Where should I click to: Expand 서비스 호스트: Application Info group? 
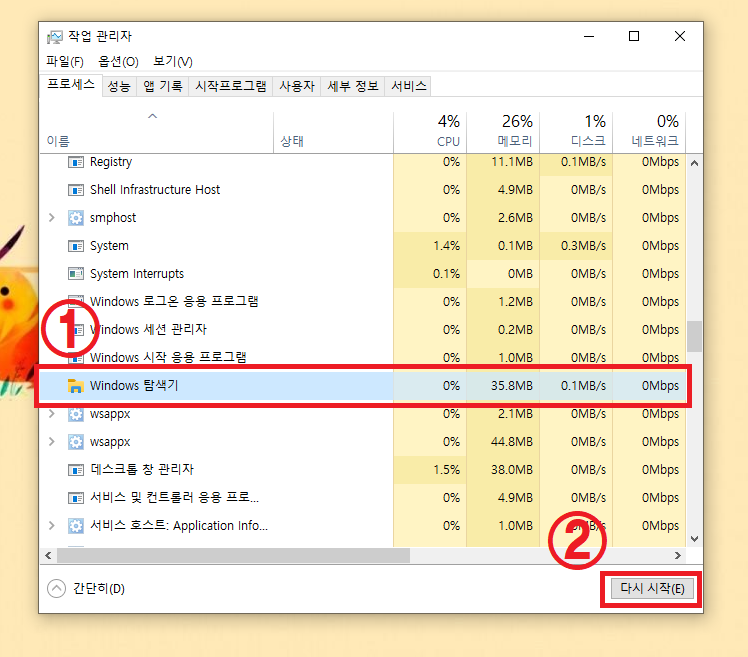52,526
